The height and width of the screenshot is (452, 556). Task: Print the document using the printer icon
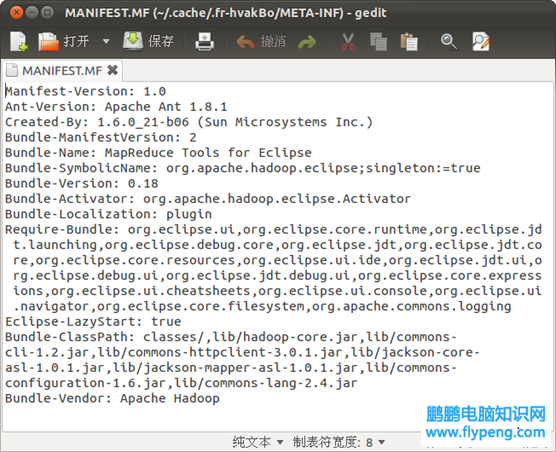coord(205,41)
